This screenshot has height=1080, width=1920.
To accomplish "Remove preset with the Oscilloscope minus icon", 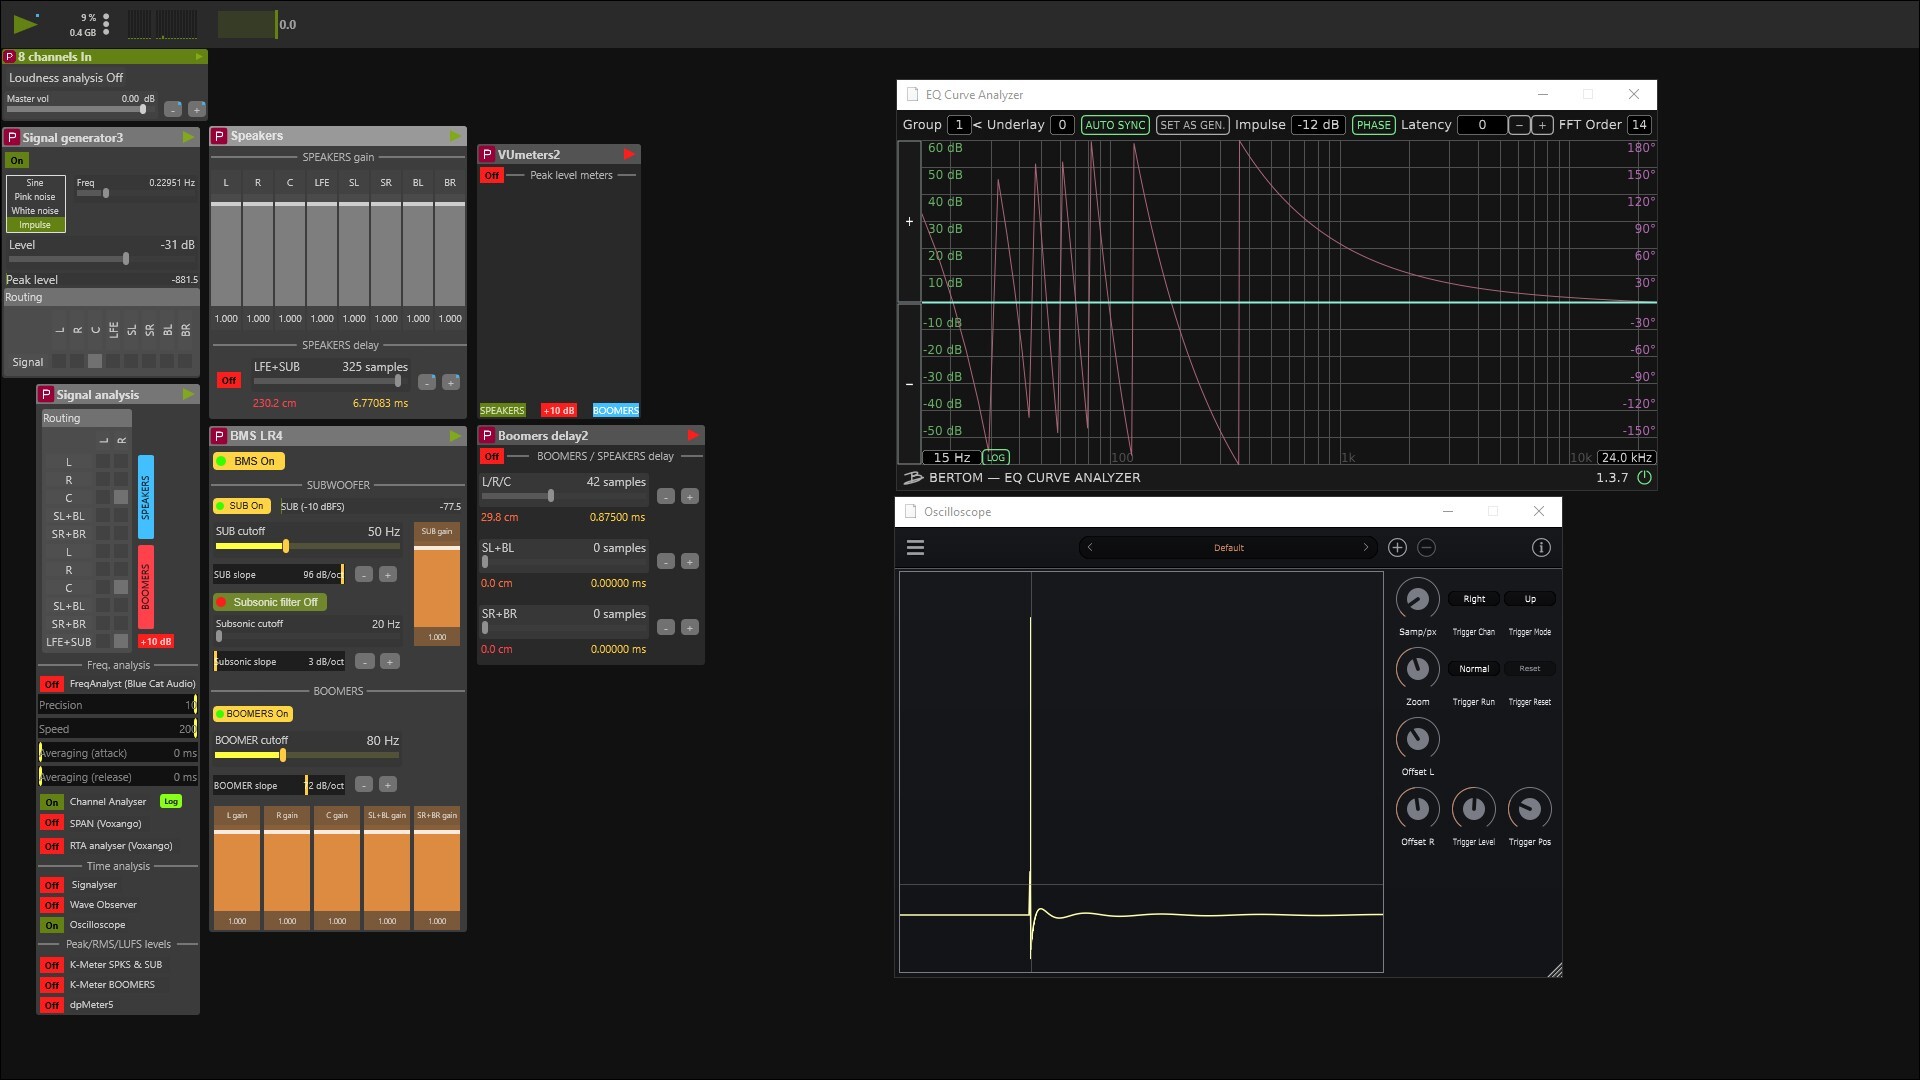I will click(x=1427, y=547).
